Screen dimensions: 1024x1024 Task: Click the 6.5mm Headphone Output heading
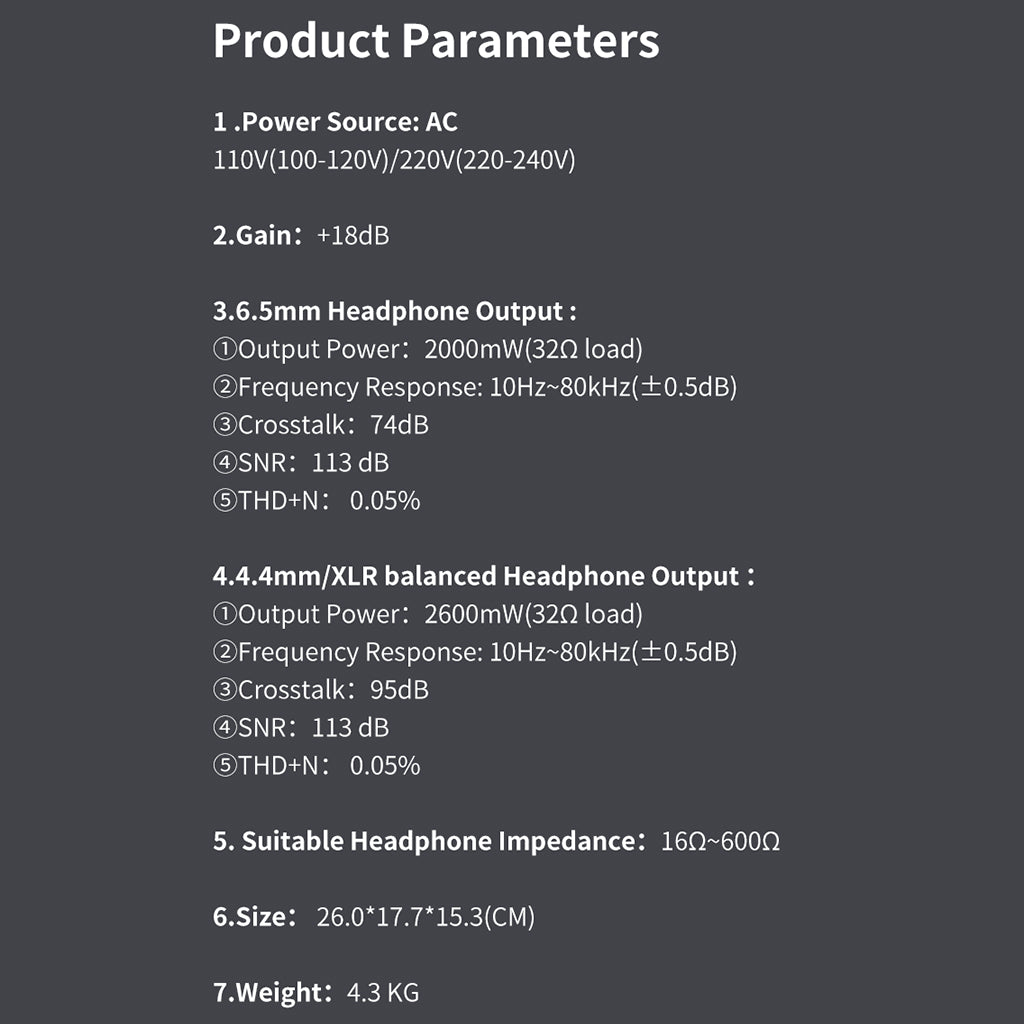coord(394,311)
